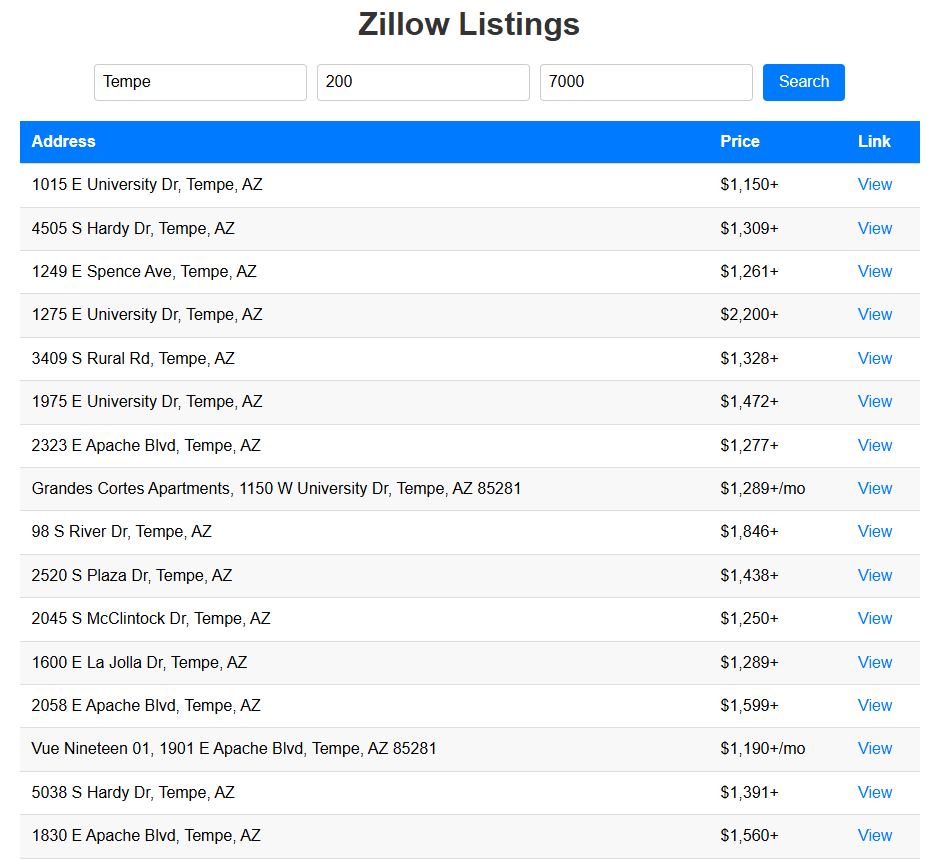Image resolution: width=939 pixels, height=859 pixels.
Task: Click the Zillow Listings page title
Action: [469, 24]
